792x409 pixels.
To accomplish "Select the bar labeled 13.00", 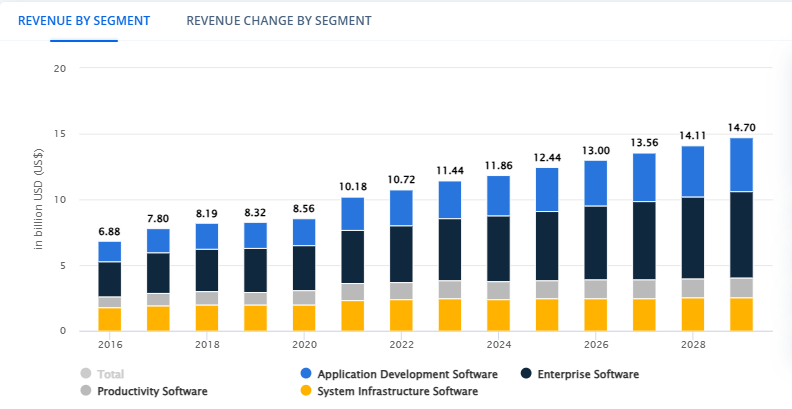I will pos(596,246).
